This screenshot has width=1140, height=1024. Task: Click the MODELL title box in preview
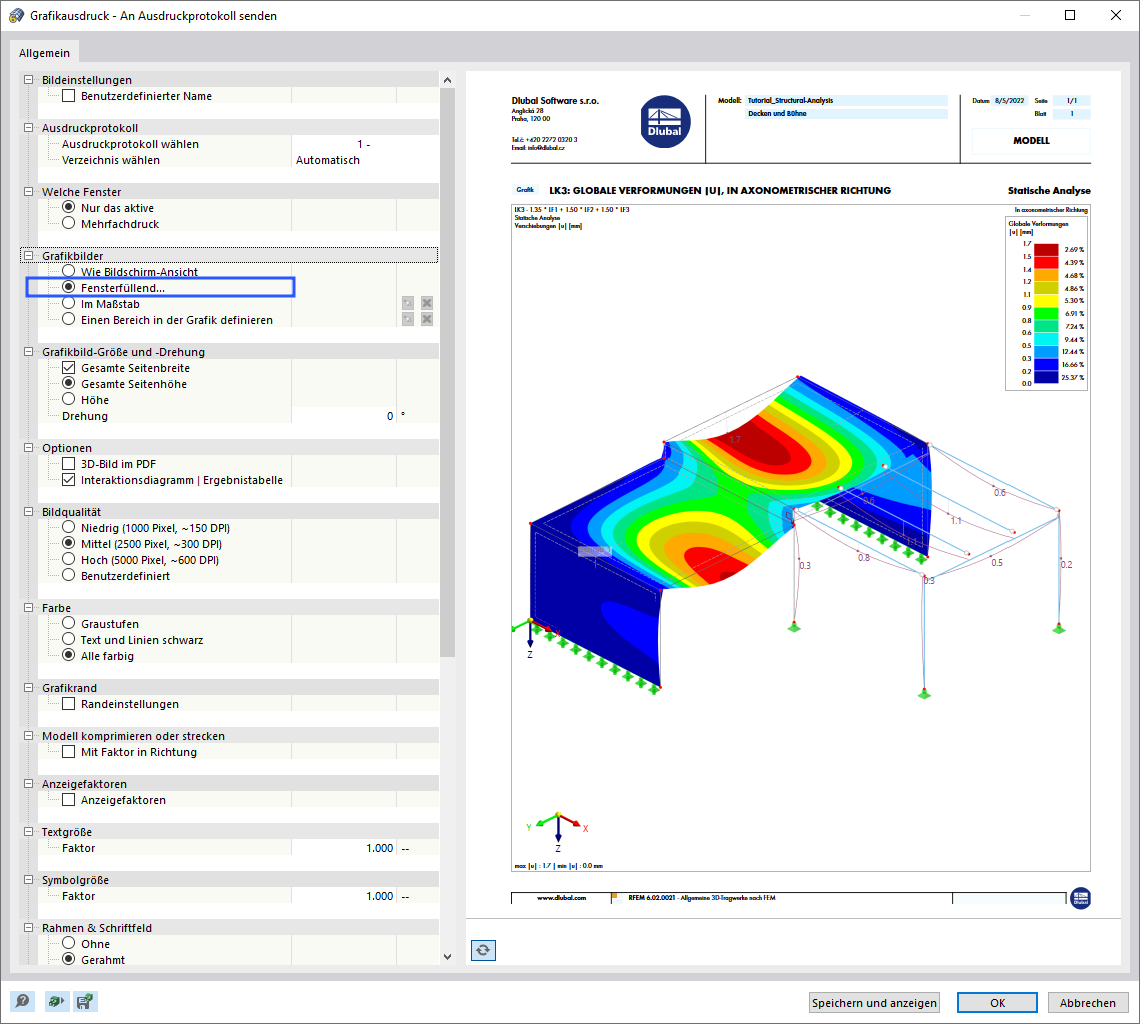(x=1031, y=141)
